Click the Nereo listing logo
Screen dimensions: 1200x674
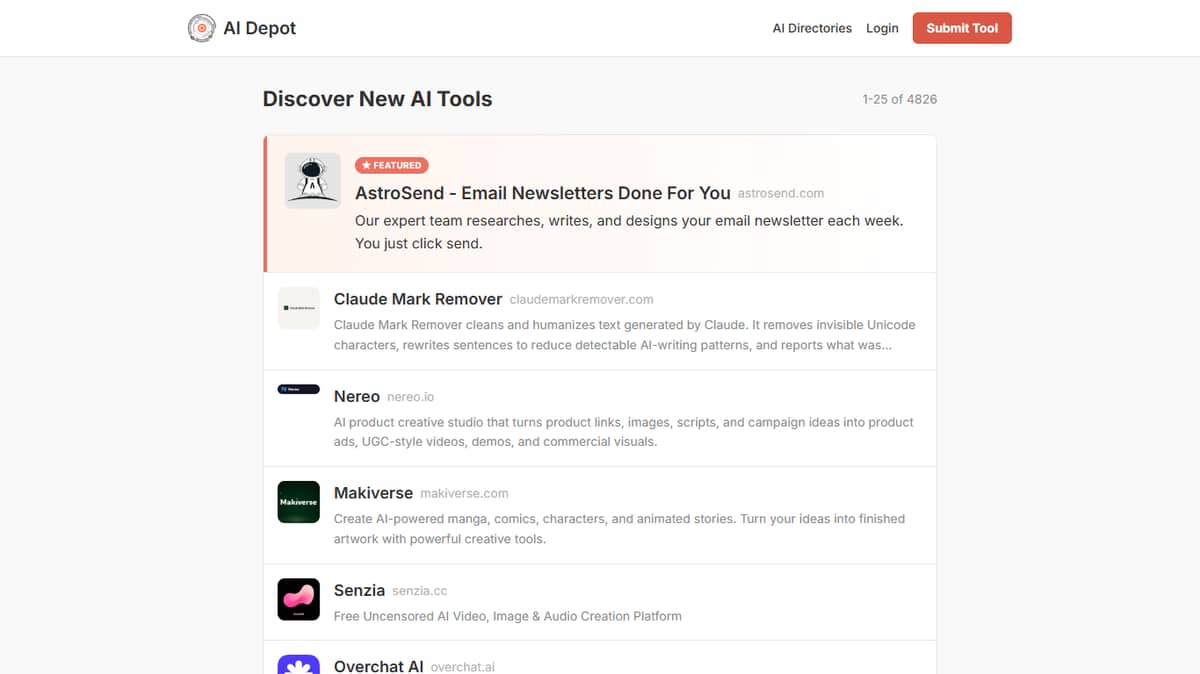pyautogui.click(x=298, y=389)
